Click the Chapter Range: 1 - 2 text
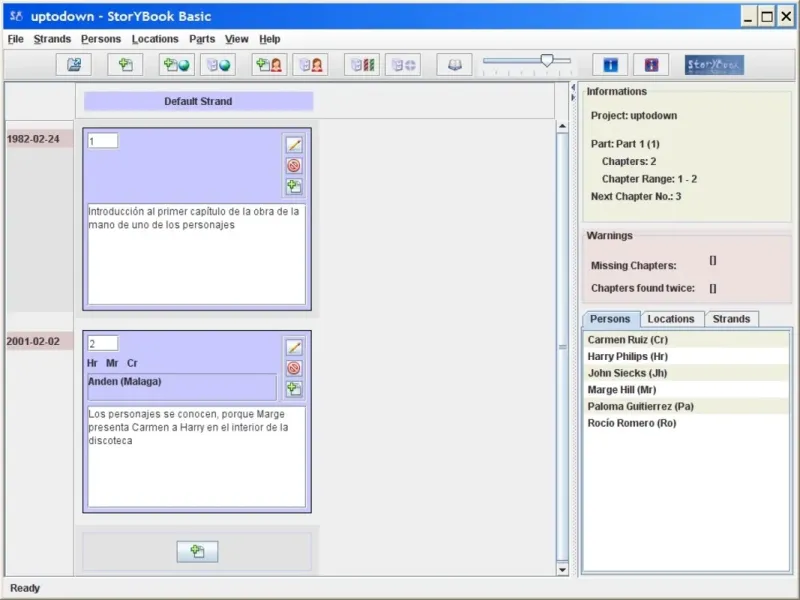The width and height of the screenshot is (800, 600). (x=649, y=179)
